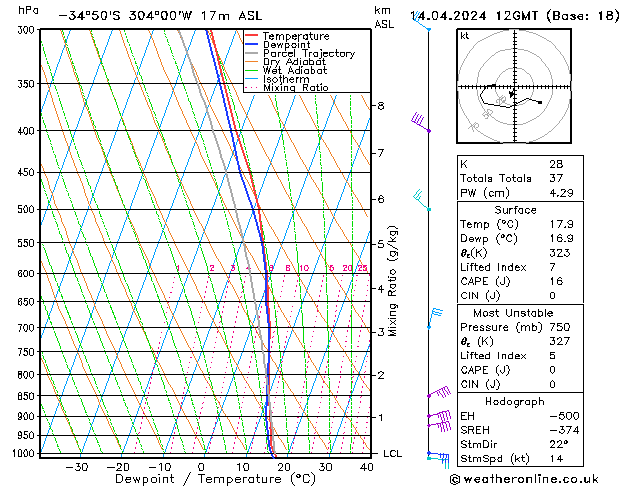629x486 pixels.
Task: Click the 350 pressure level label
Action: [x=28, y=84]
